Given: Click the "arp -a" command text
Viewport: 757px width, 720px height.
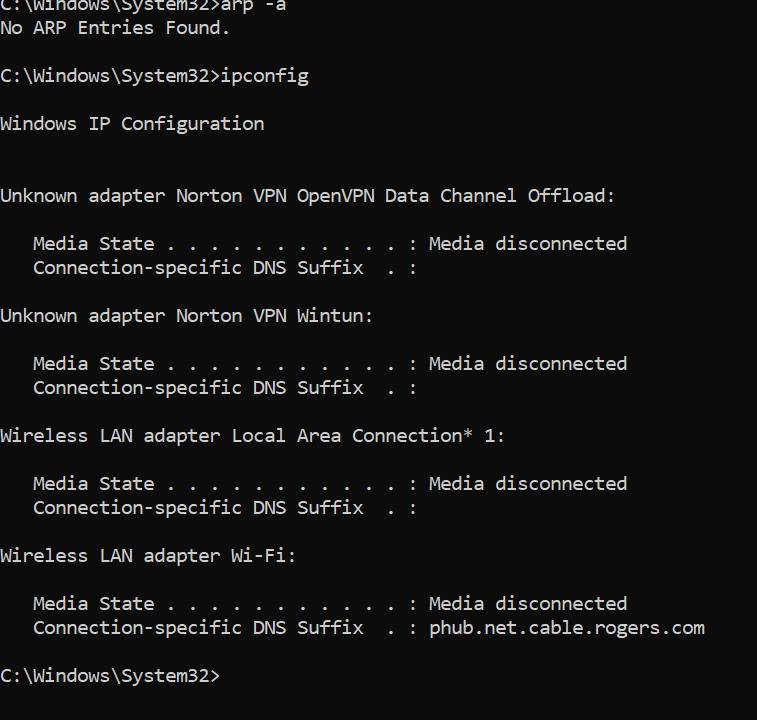Looking at the screenshot, I should tap(253, 5).
